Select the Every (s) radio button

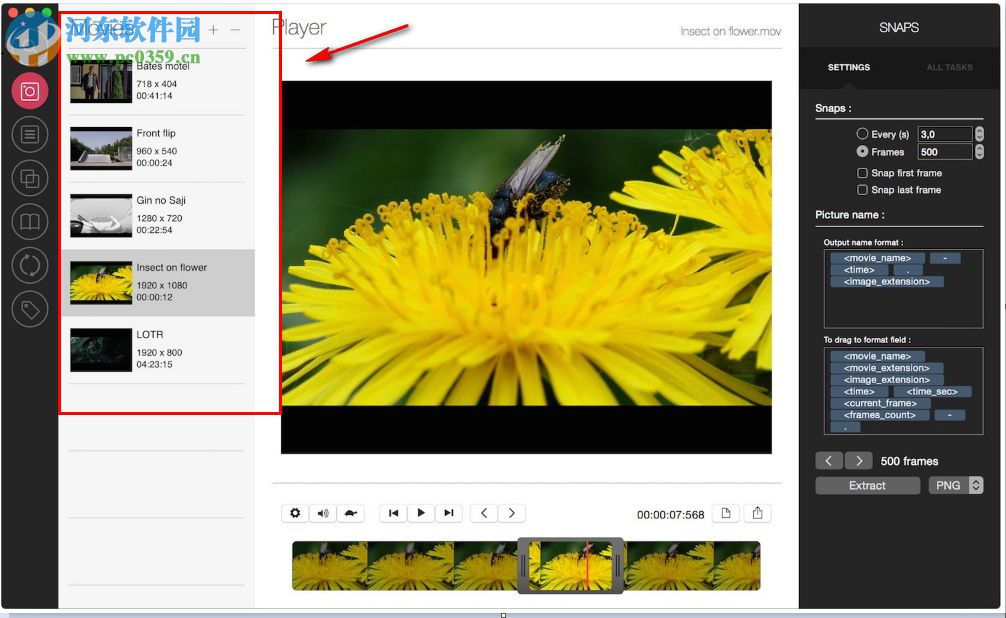pyautogui.click(x=861, y=133)
